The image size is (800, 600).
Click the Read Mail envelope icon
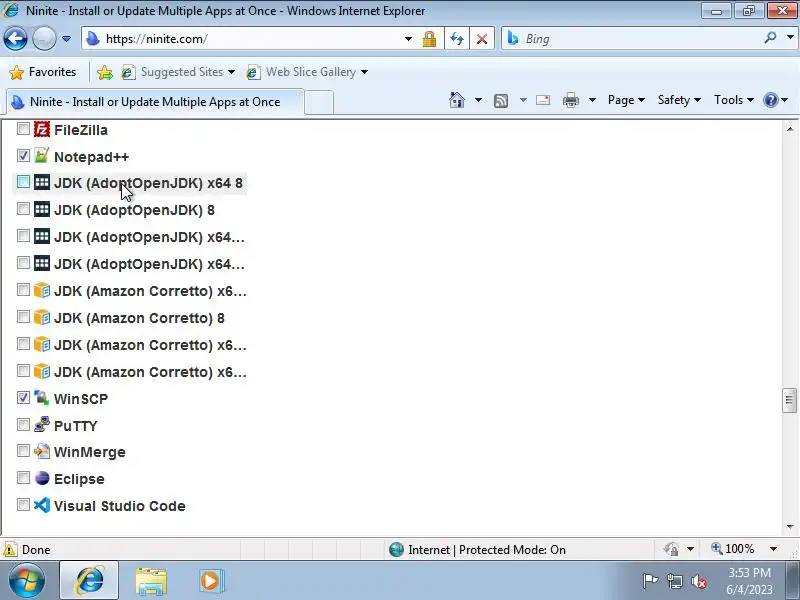pos(543,100)
